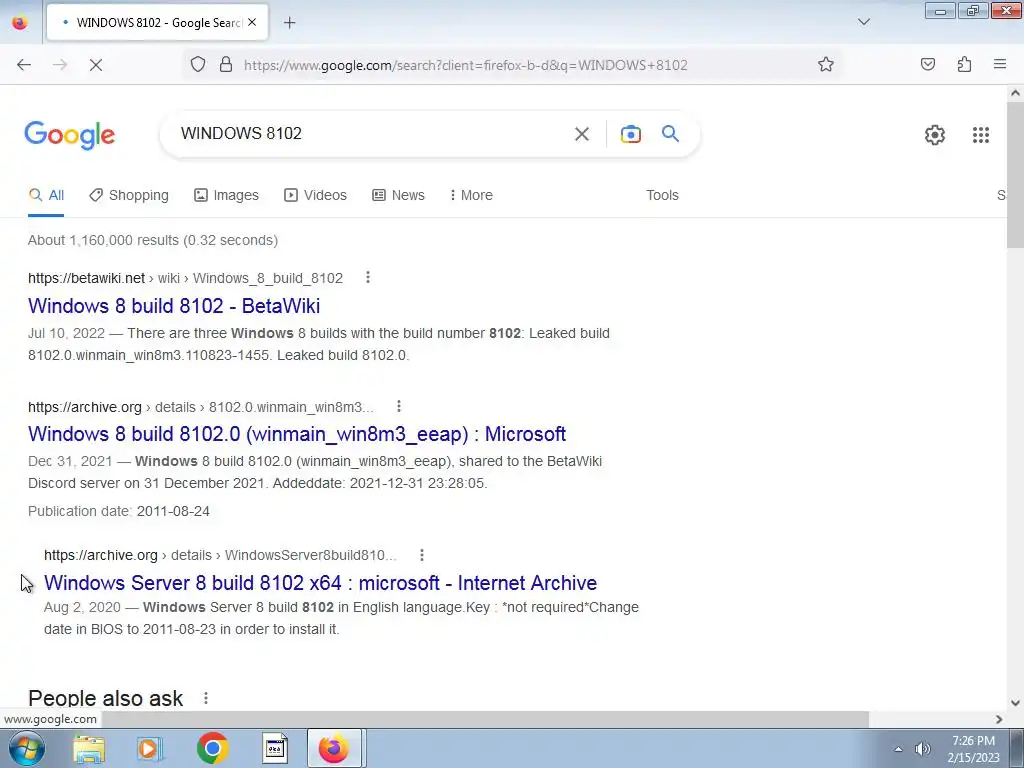
Task: Select Firefox taskbar button
Action: 334,748
